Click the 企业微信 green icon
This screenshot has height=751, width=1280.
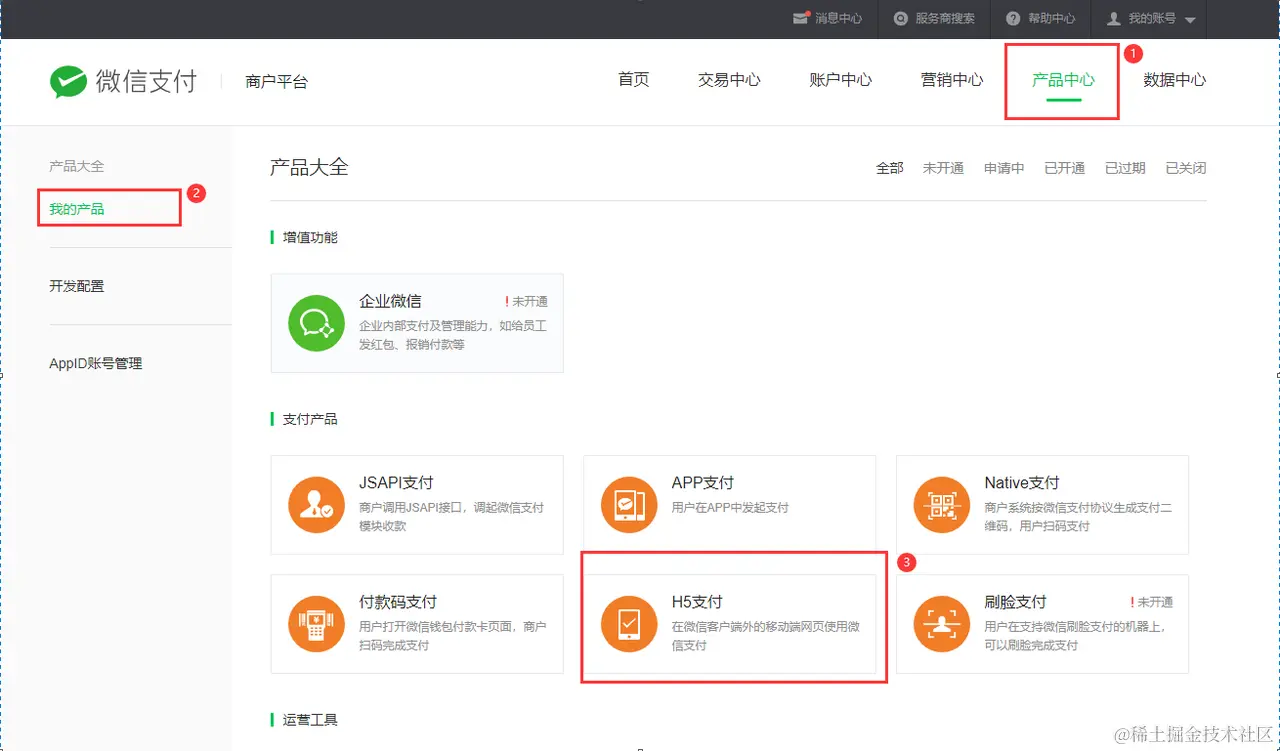pos(317,323)
